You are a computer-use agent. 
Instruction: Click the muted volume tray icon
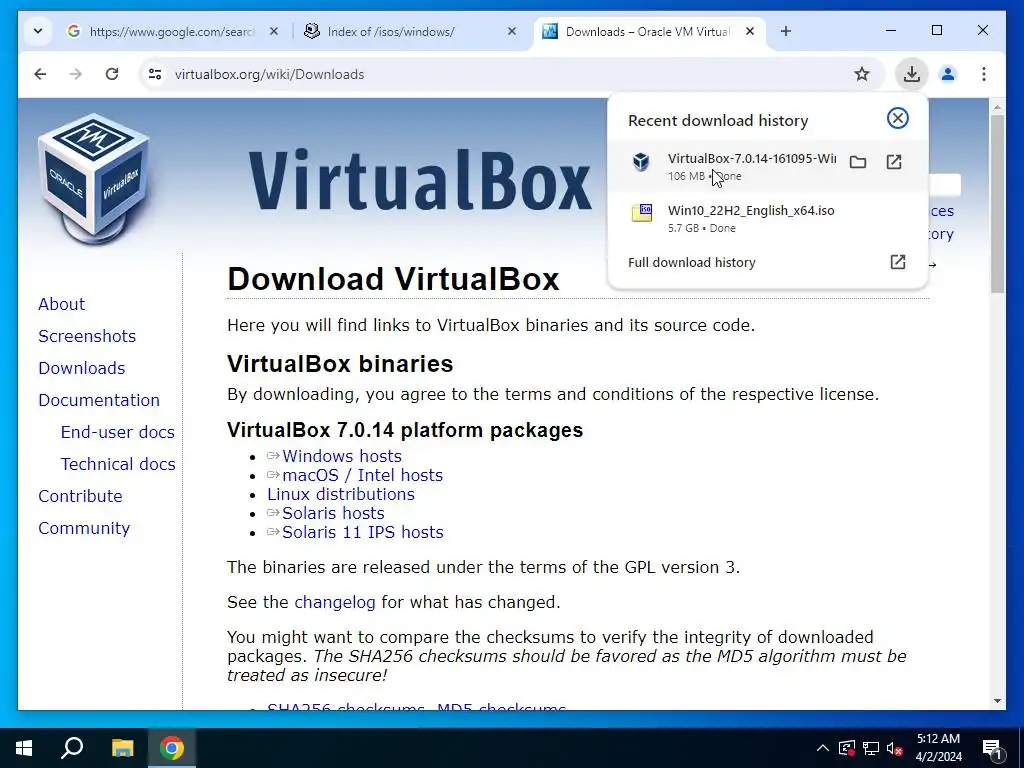coord(895,748)
